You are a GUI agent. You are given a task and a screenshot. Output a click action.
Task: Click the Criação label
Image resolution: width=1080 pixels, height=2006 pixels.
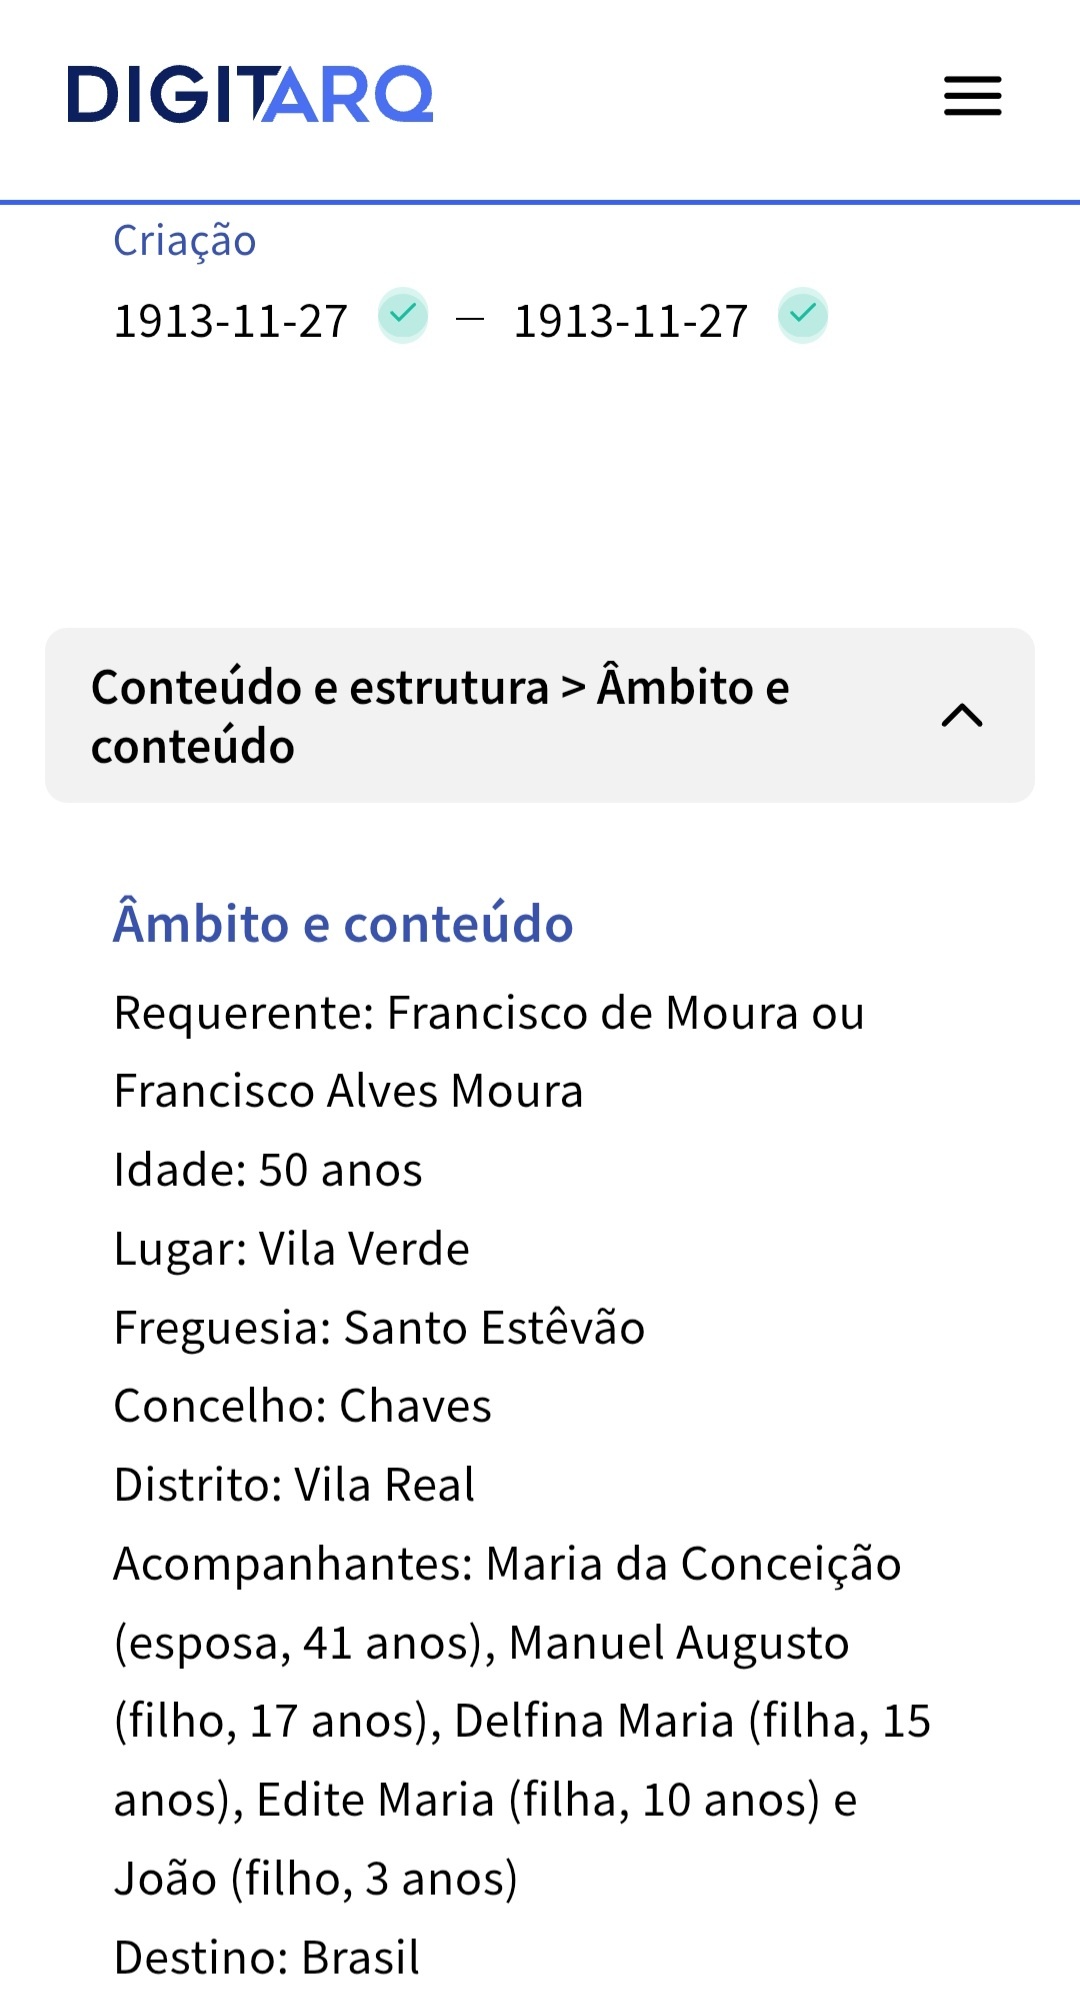coord(185,241)
